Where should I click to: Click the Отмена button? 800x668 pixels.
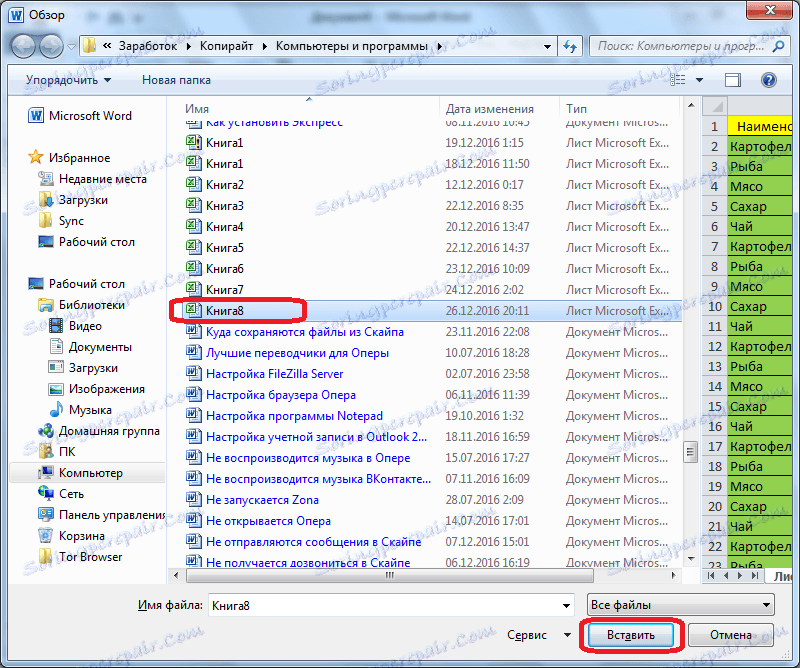(x=731, y=635)
